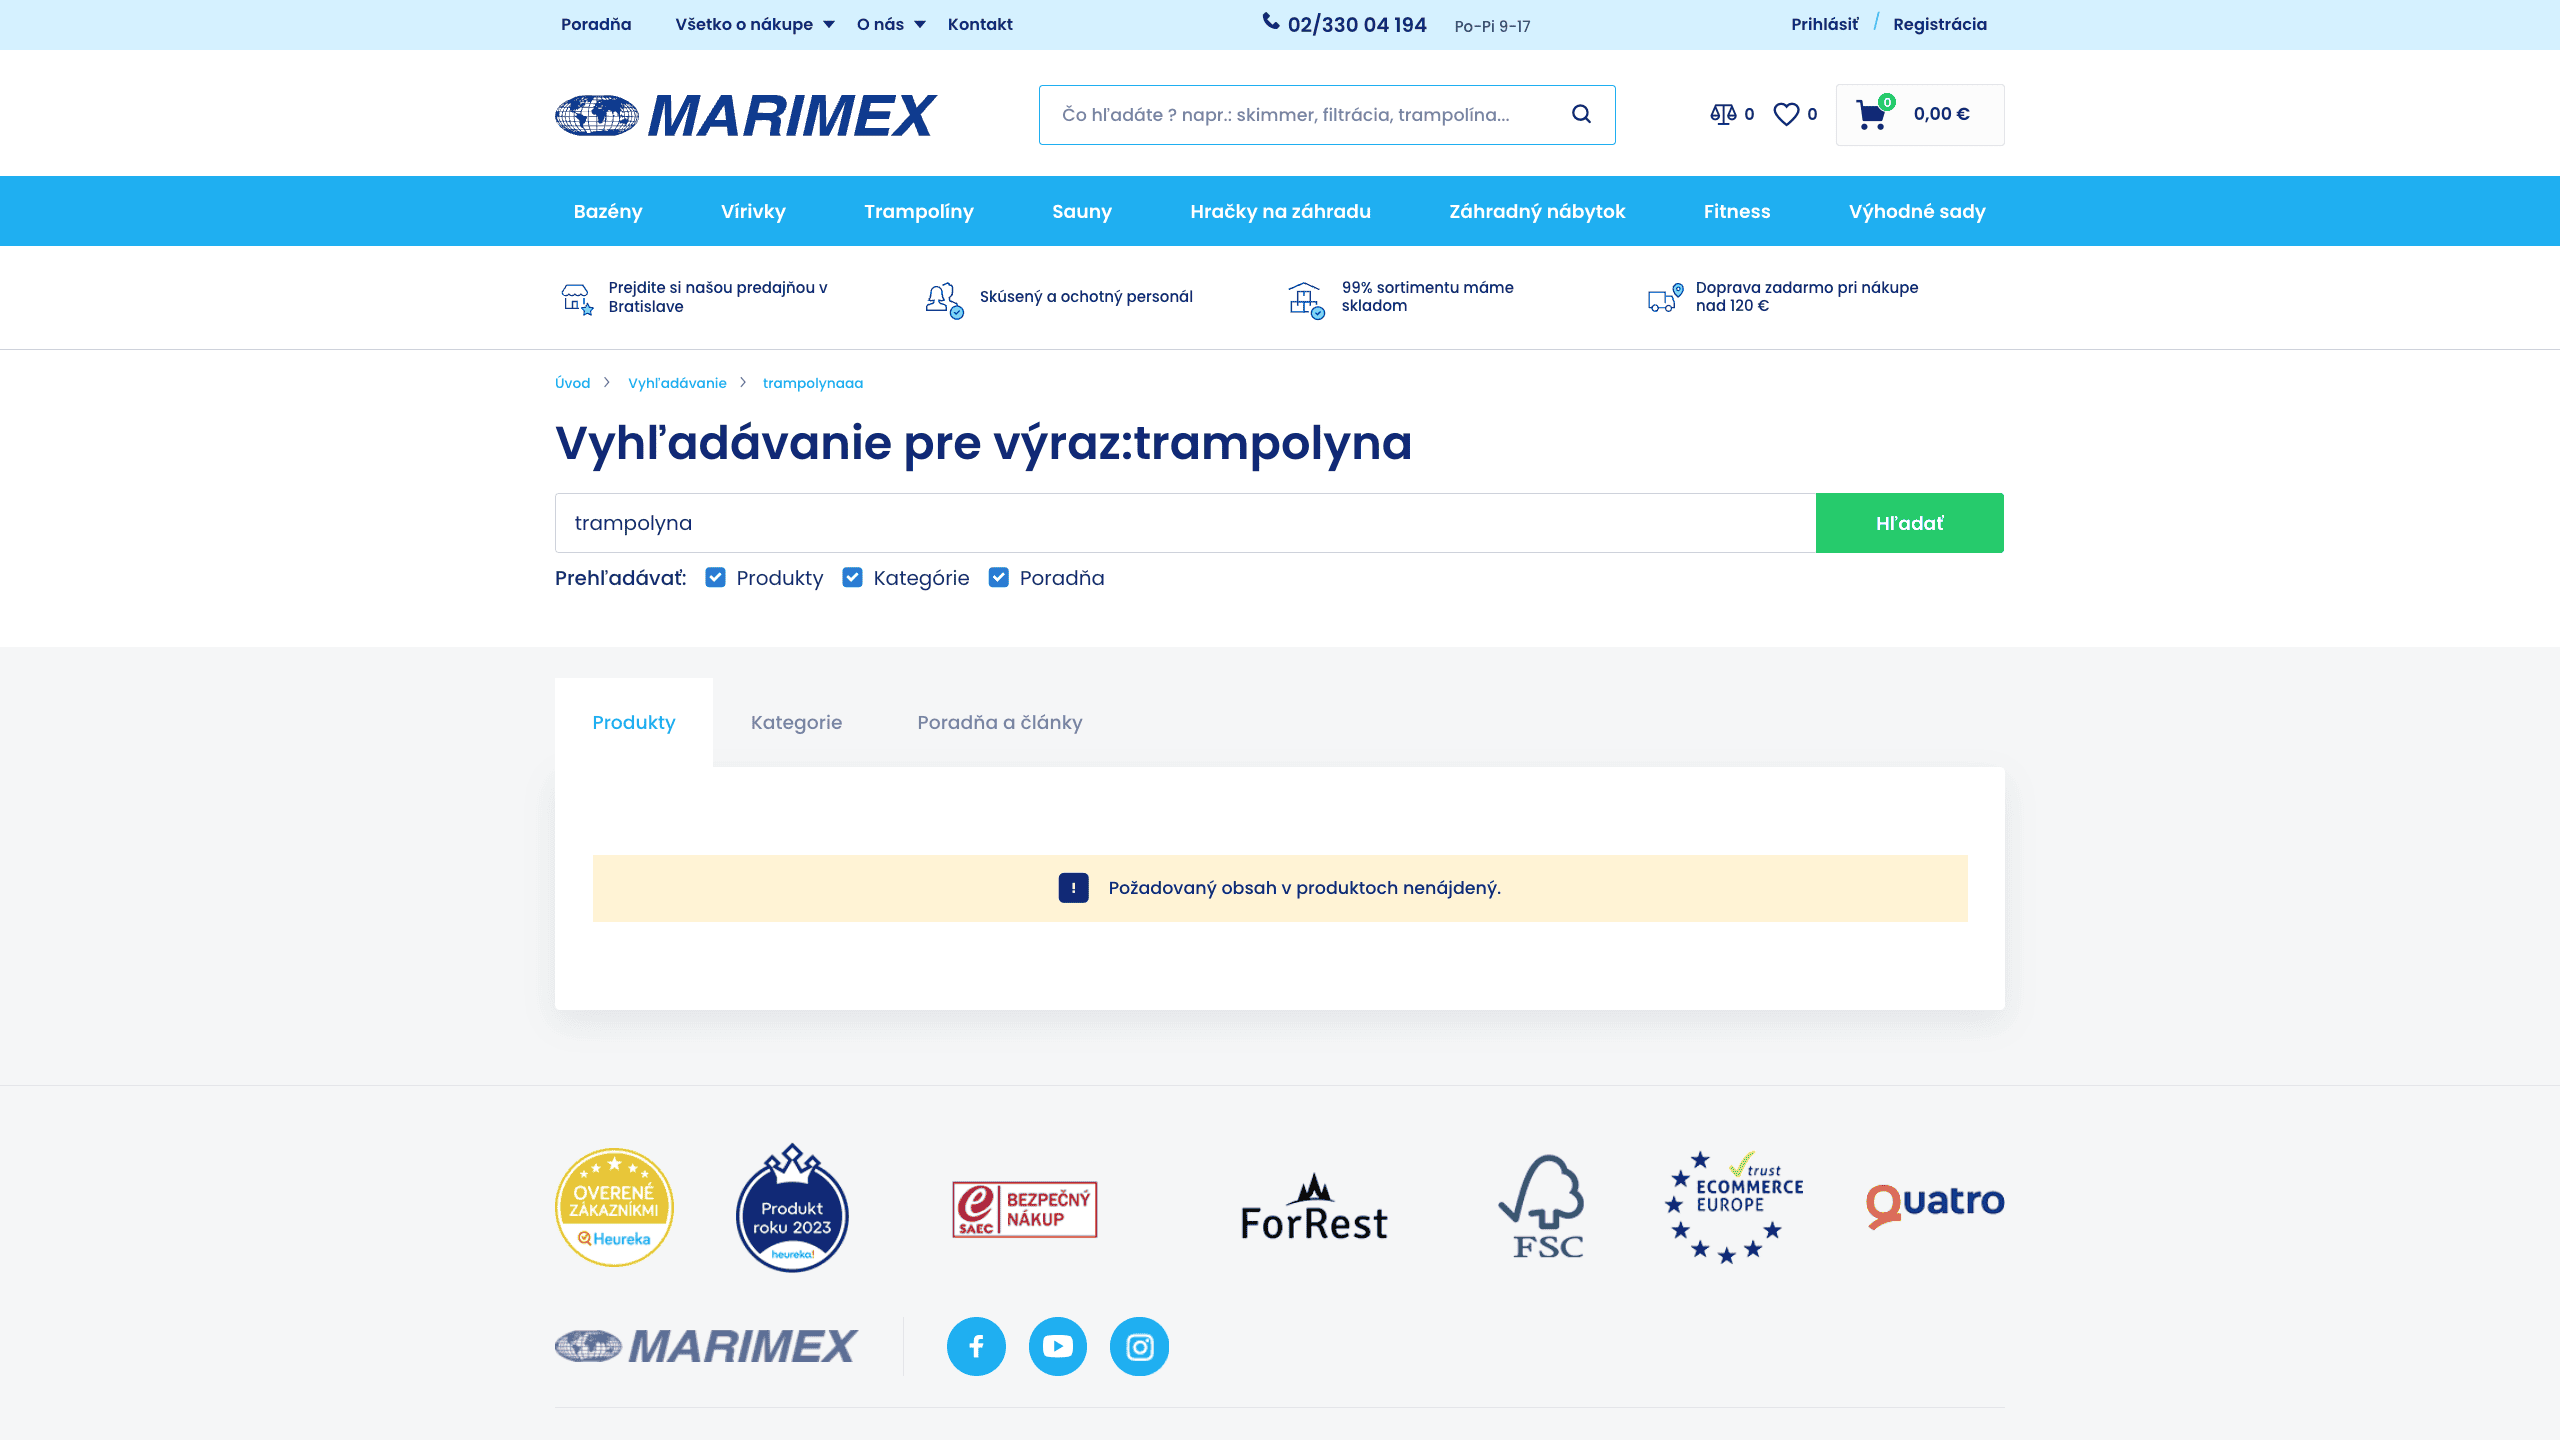
Task: Open the YouTube channel icon
Action: [x=1058, y=1347]
